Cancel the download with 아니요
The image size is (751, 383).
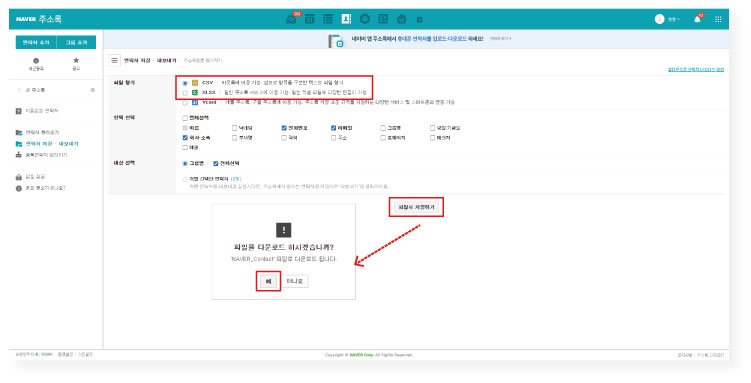(295, 281)
